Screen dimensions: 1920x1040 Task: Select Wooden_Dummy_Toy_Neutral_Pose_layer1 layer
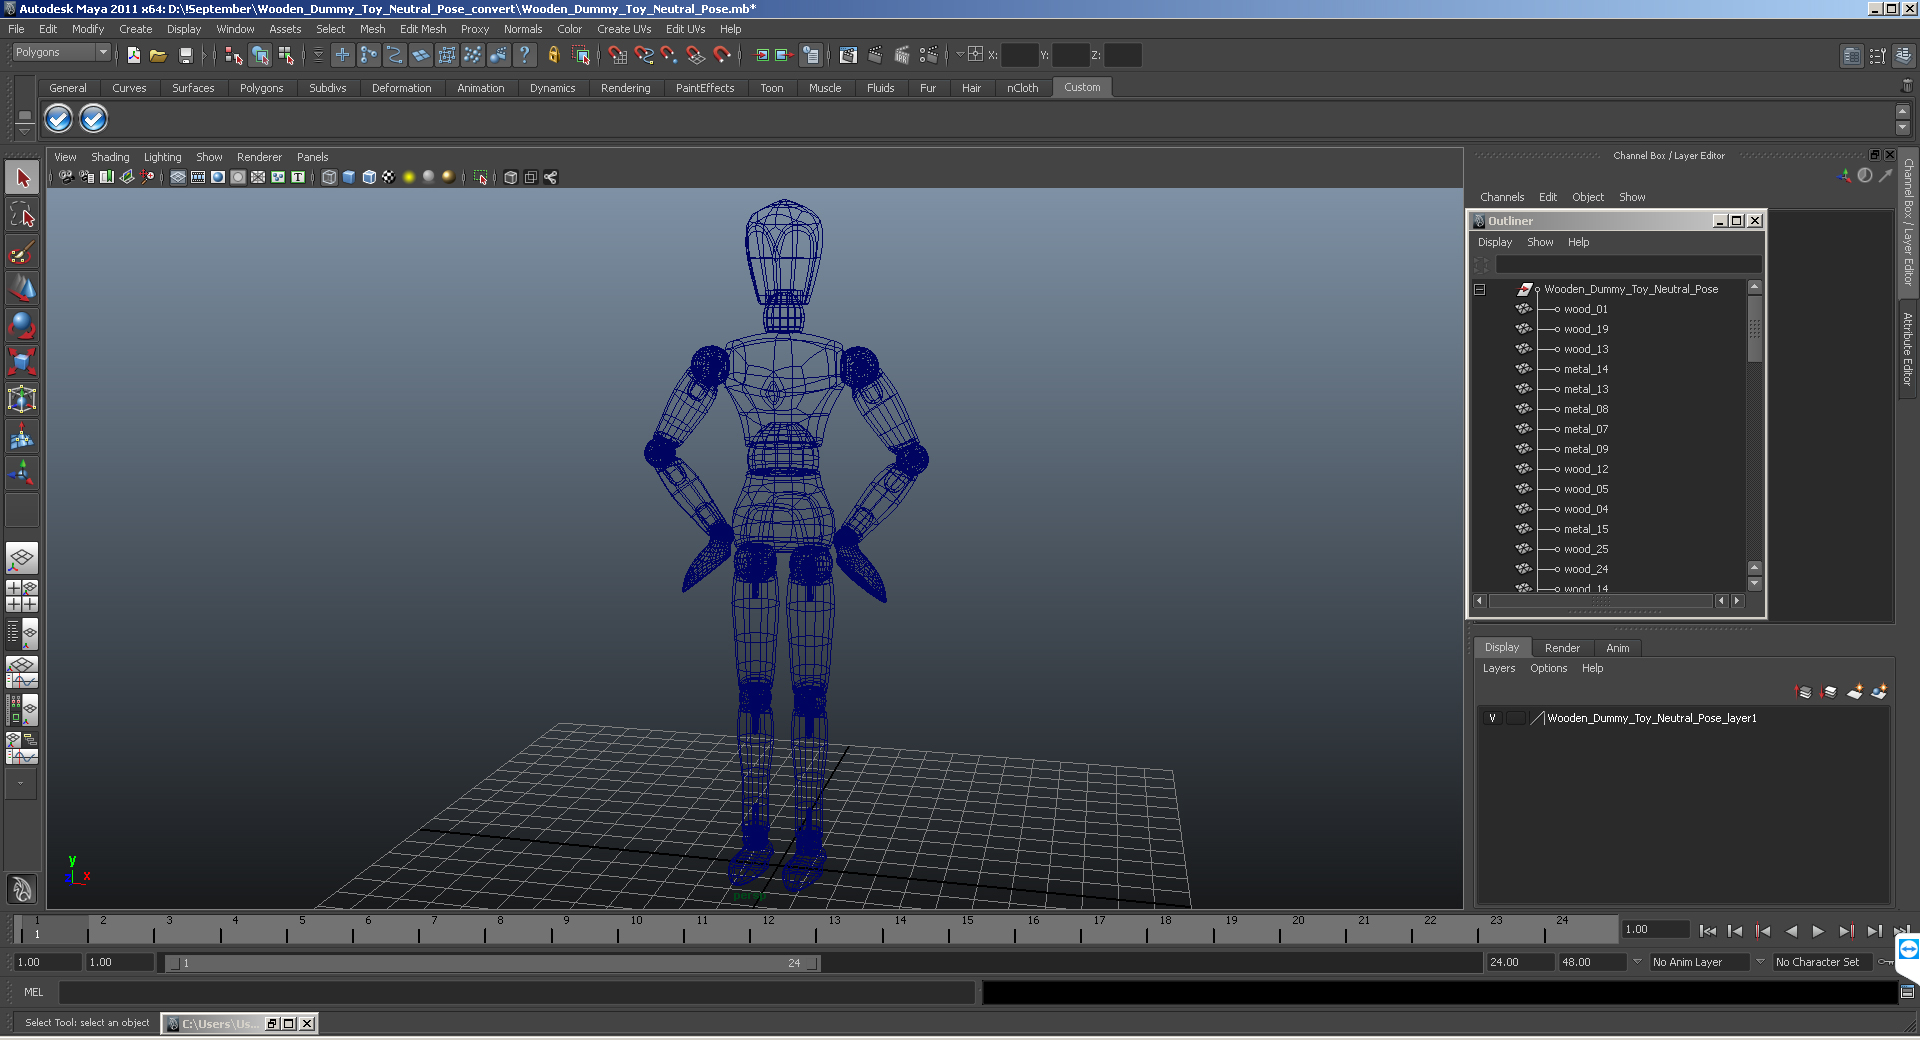(x=1651, y=718)
